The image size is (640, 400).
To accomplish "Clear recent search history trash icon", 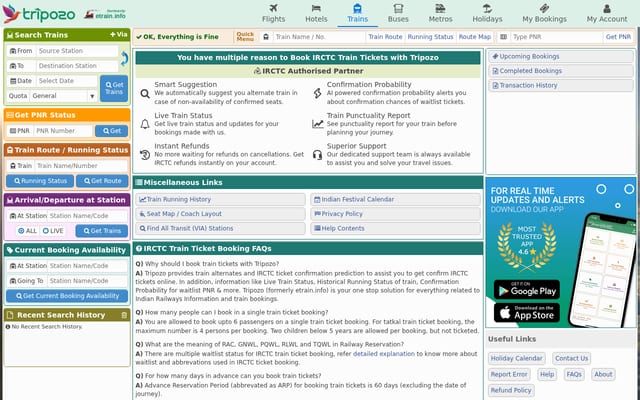I will point(124,315).
